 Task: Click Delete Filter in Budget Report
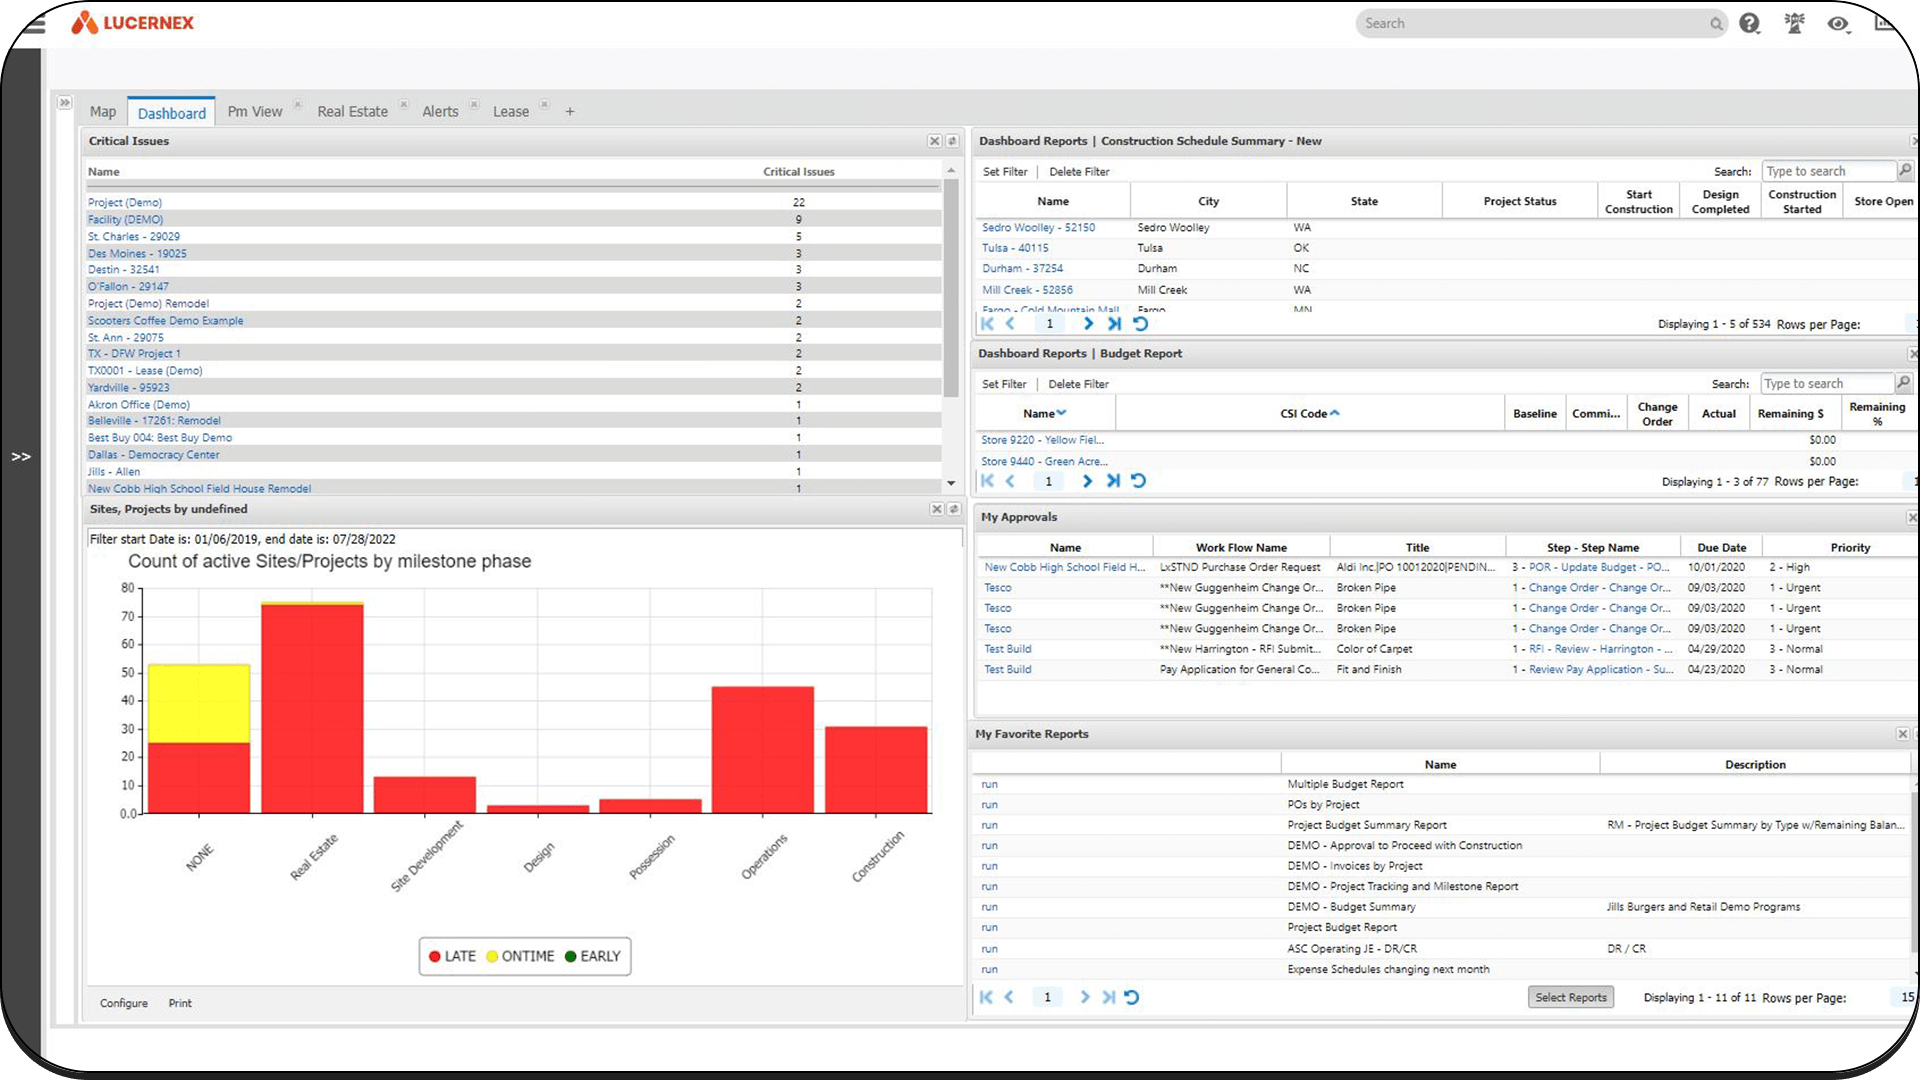click(1078, 384)
